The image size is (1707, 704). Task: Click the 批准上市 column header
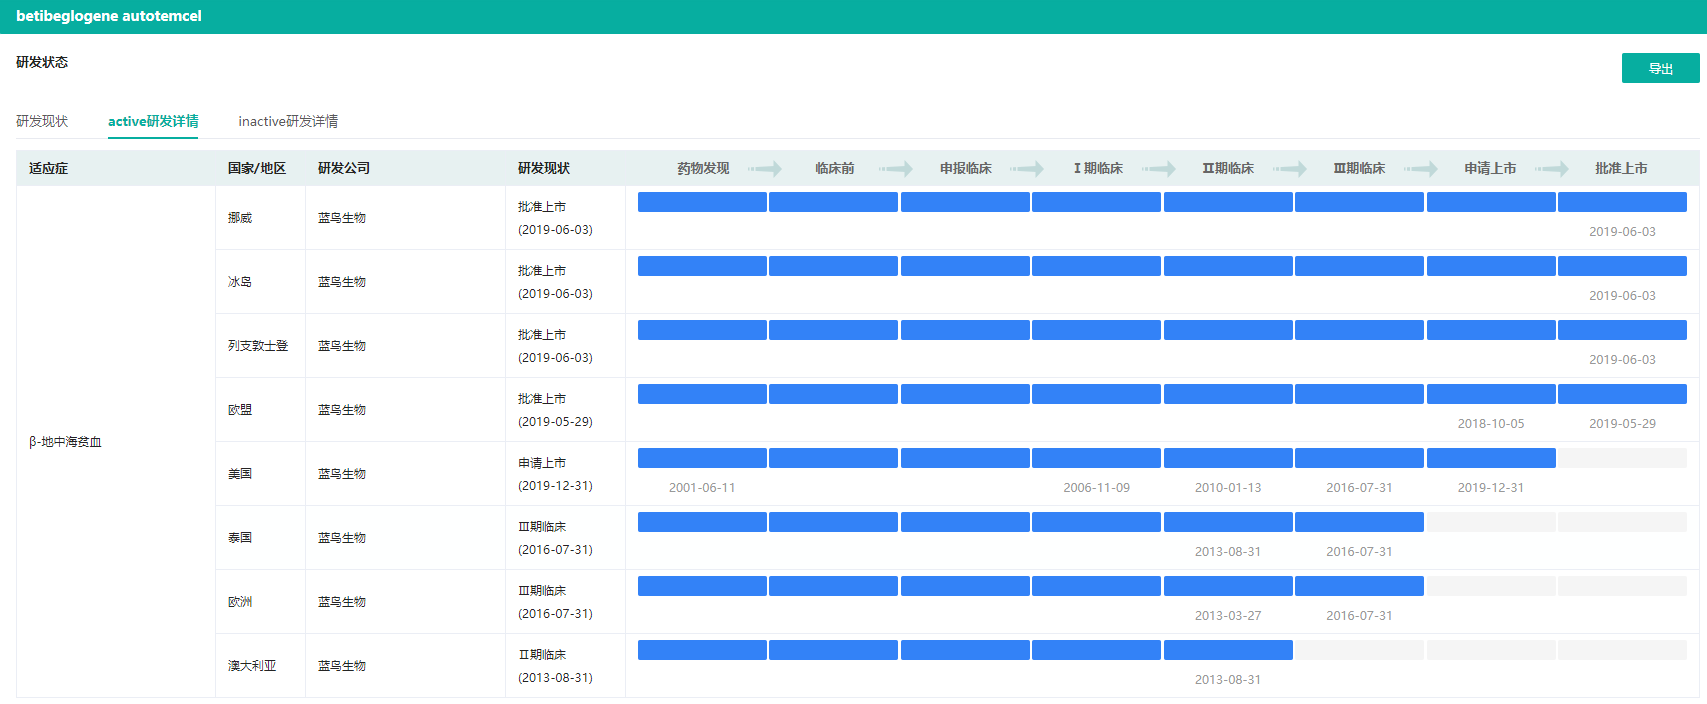tap(1621, 169)
